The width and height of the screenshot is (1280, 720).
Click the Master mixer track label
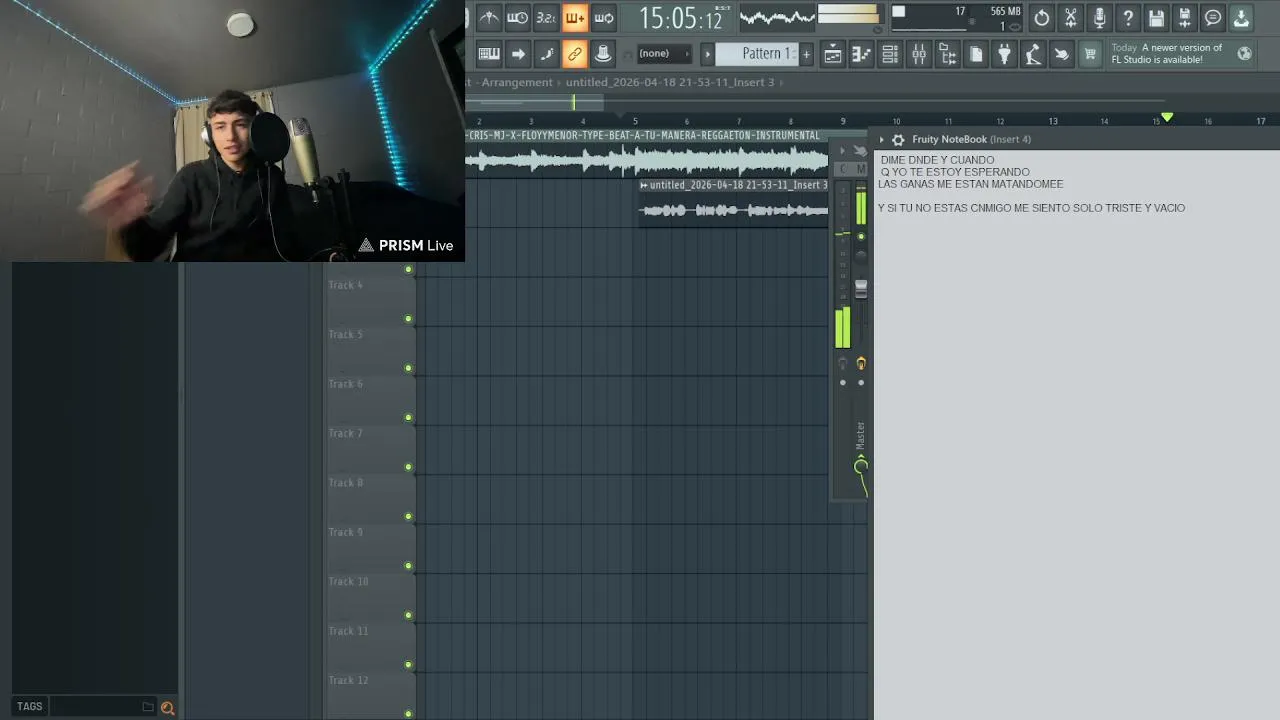point(860,435)
